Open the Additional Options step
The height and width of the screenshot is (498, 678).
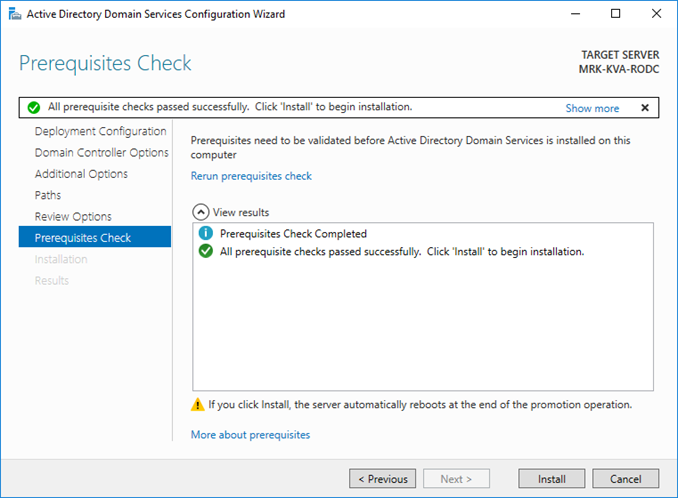tap(81, 174)
